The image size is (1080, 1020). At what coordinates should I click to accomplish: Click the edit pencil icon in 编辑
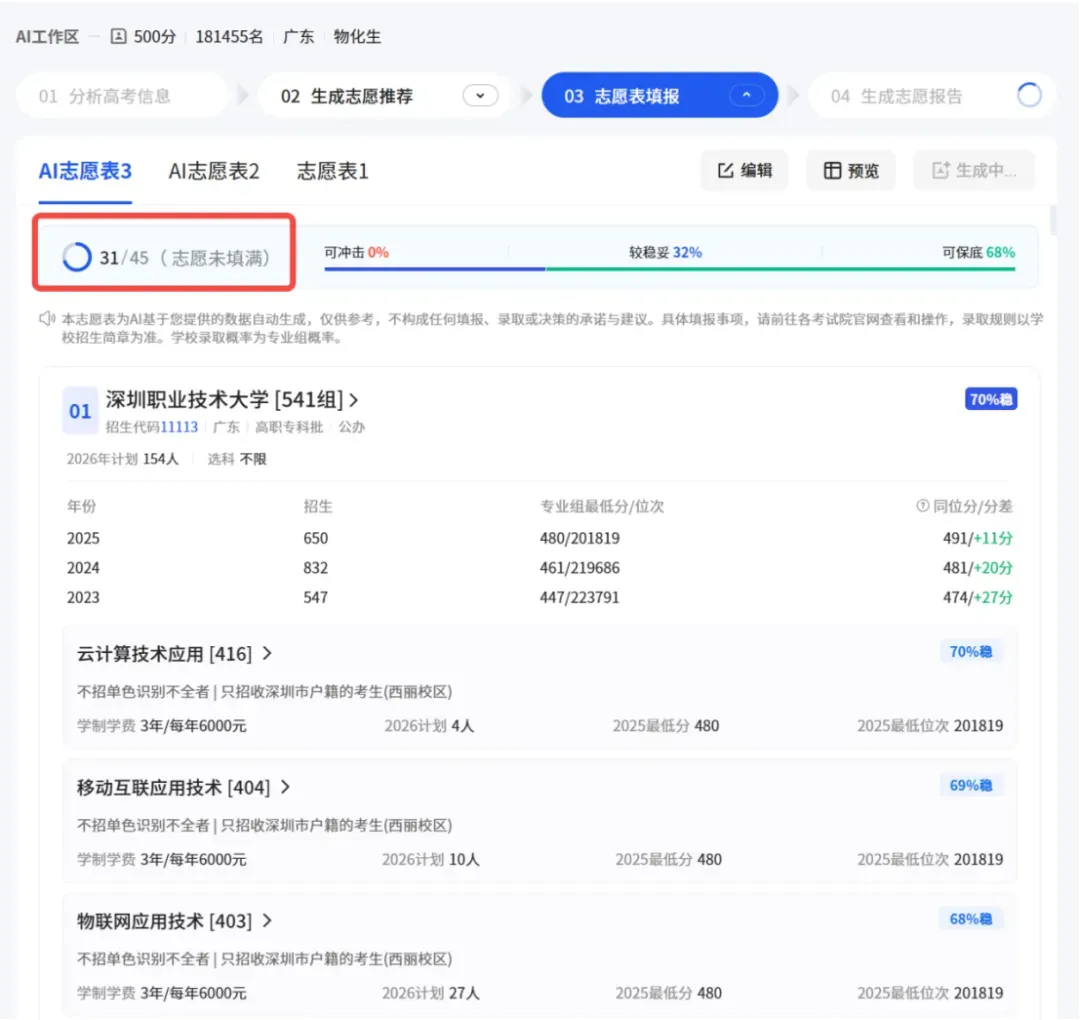point(725,170)
